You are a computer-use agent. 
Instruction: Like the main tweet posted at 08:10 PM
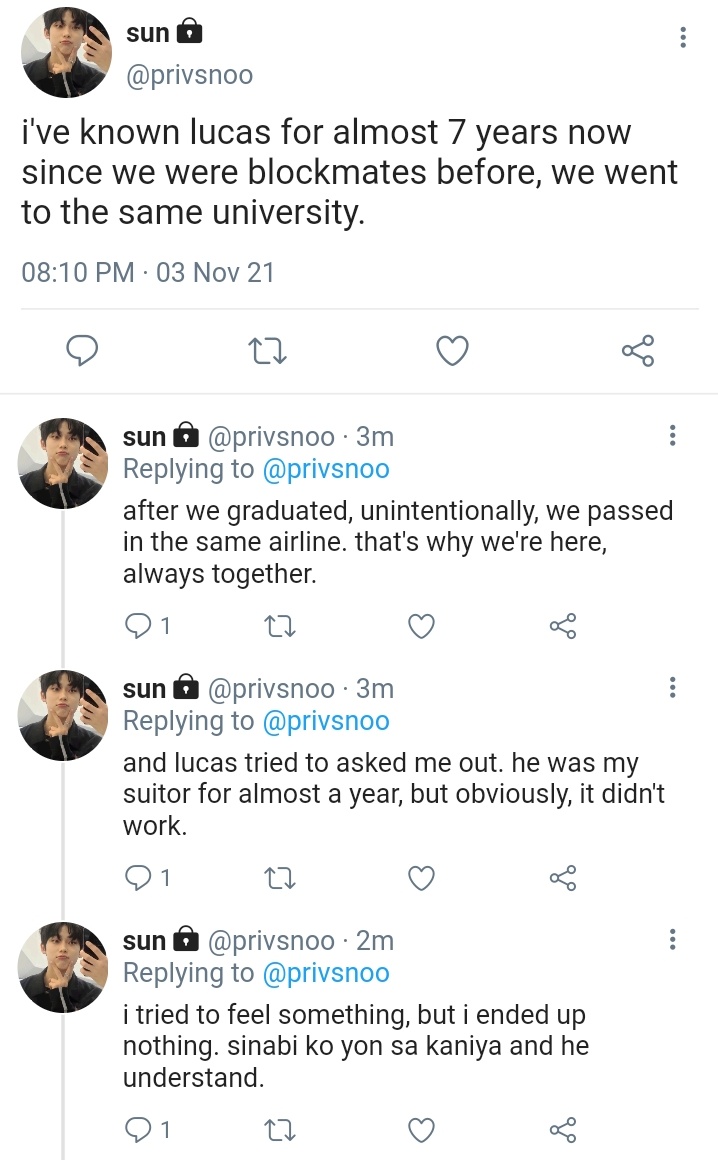coord(452,351)
